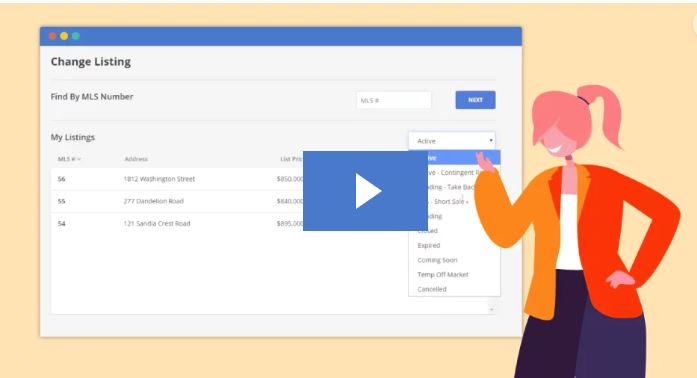Open listing 1812 Washington Street

pyautogui.click(x=159, y=179)
